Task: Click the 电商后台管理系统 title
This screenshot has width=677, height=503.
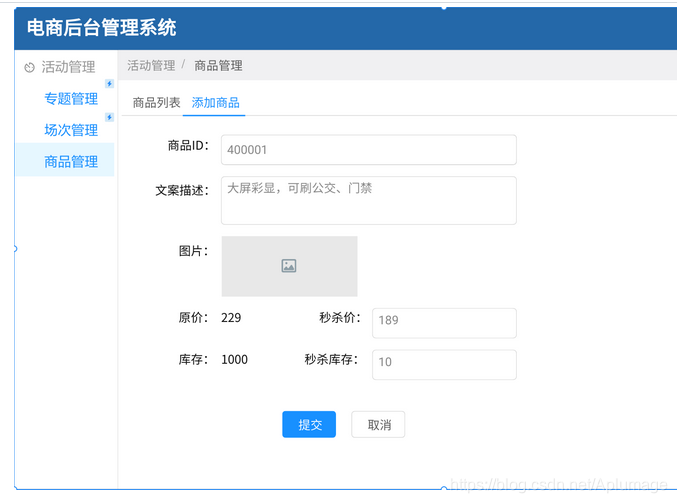Action: point(101,28)
